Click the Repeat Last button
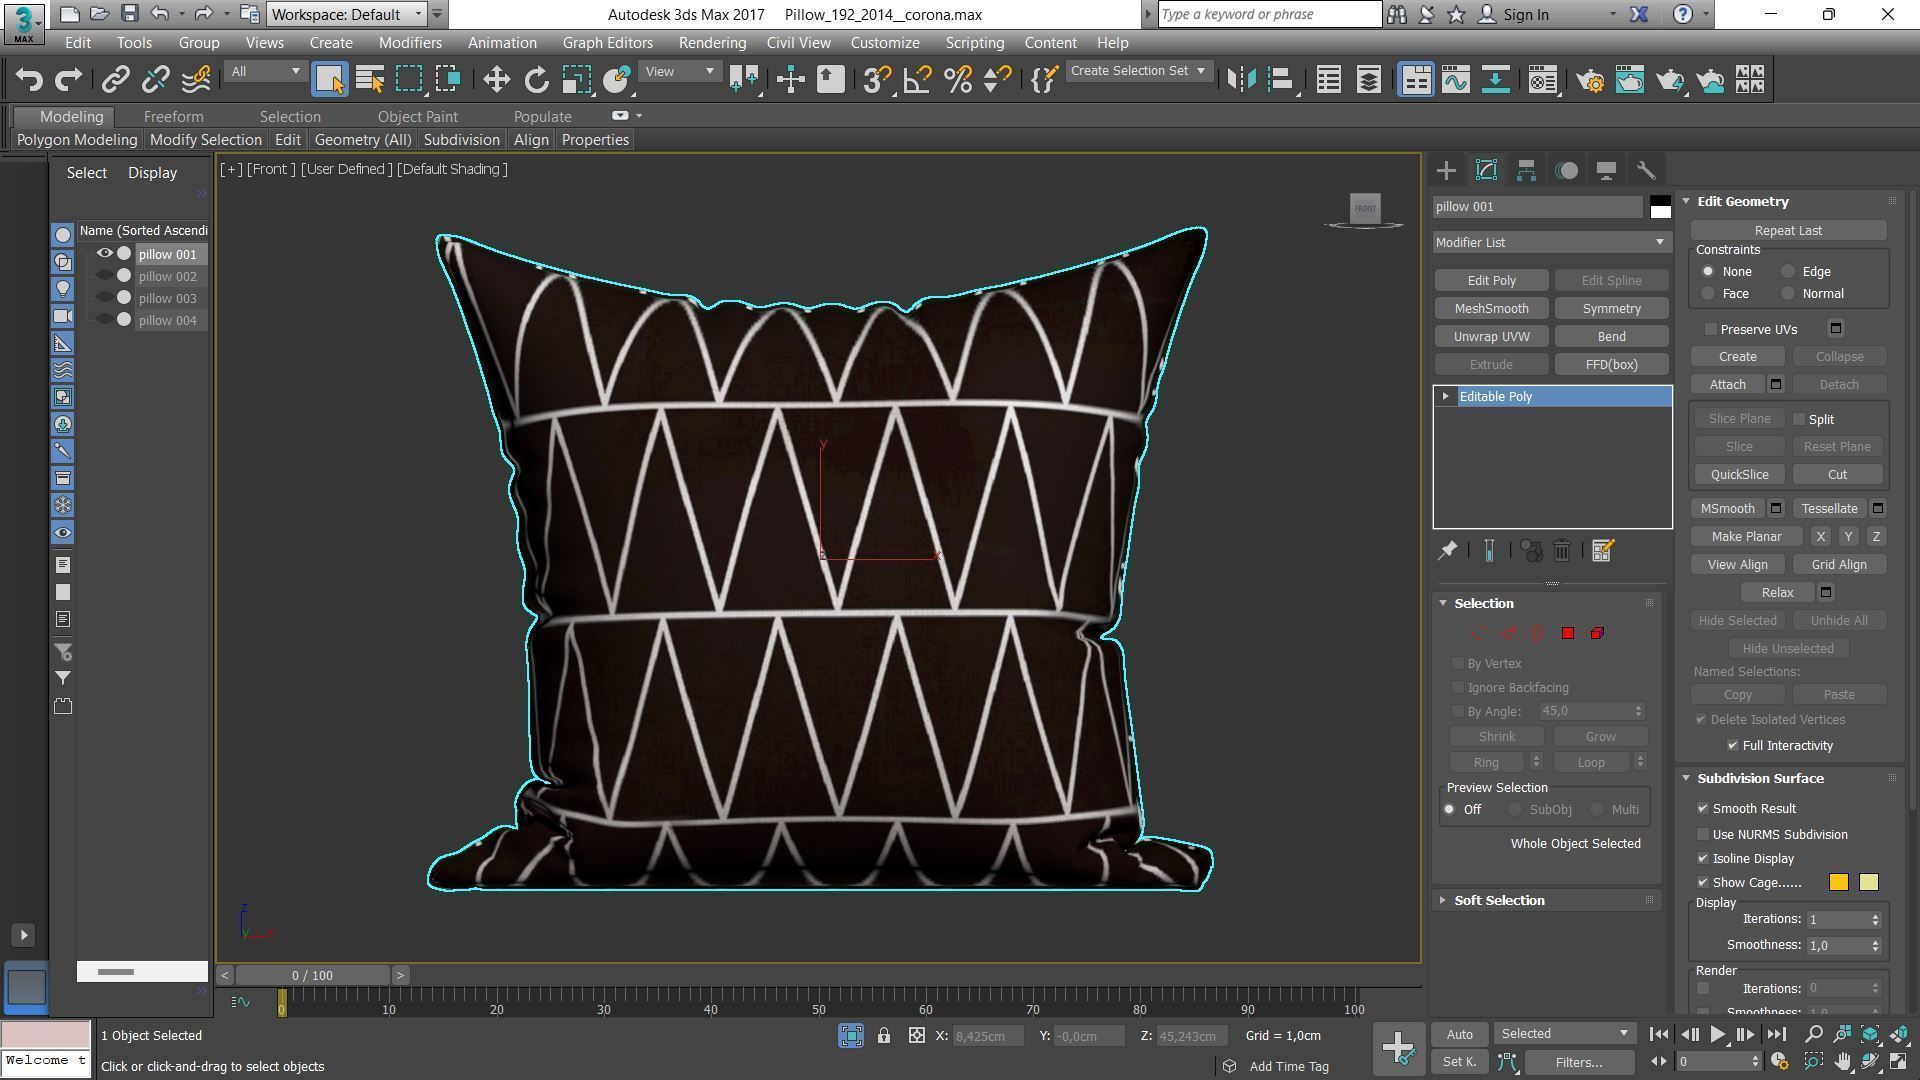 tap(1788, 230)
